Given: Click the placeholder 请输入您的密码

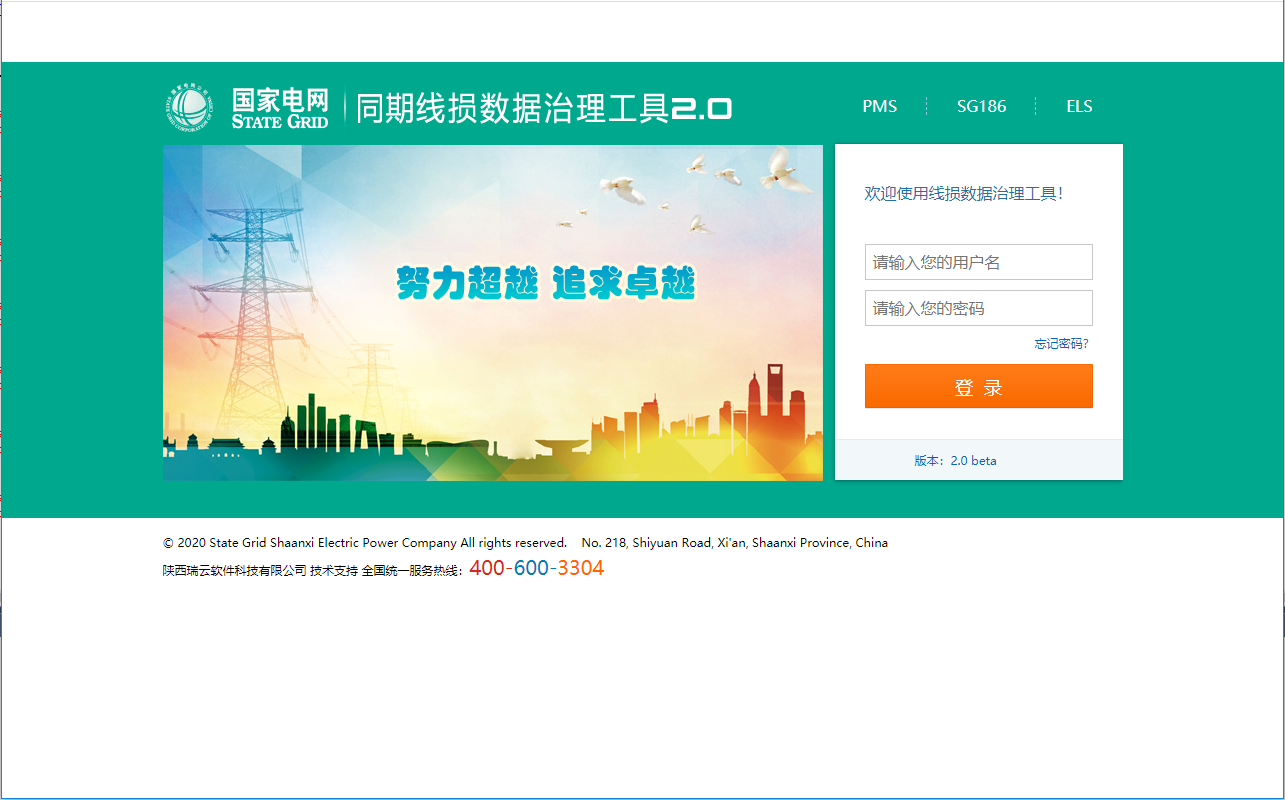Looking at the screenshot, I should point(930,308).
